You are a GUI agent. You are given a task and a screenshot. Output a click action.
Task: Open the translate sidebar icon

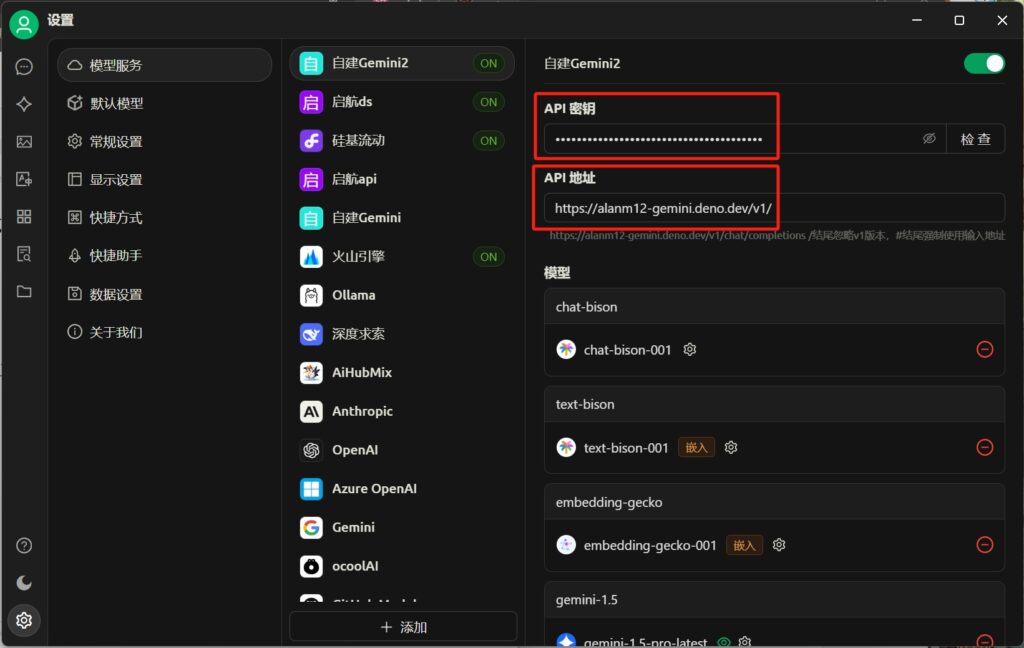24,179
